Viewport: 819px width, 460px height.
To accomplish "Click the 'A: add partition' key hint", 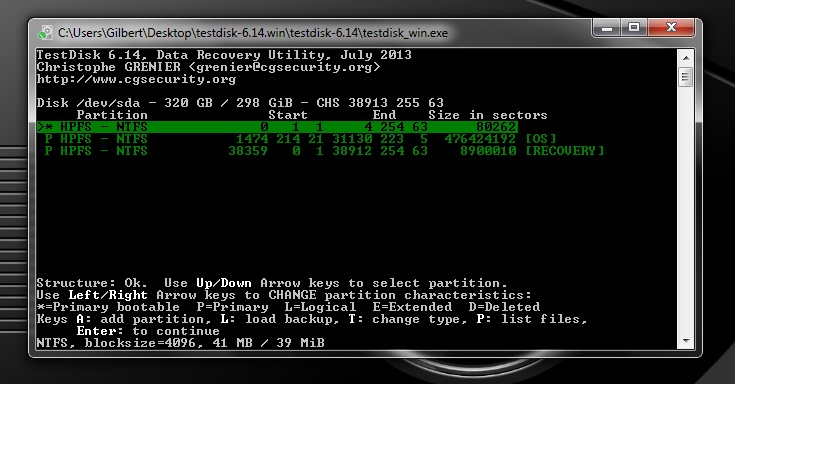I will tap(144, 319).
